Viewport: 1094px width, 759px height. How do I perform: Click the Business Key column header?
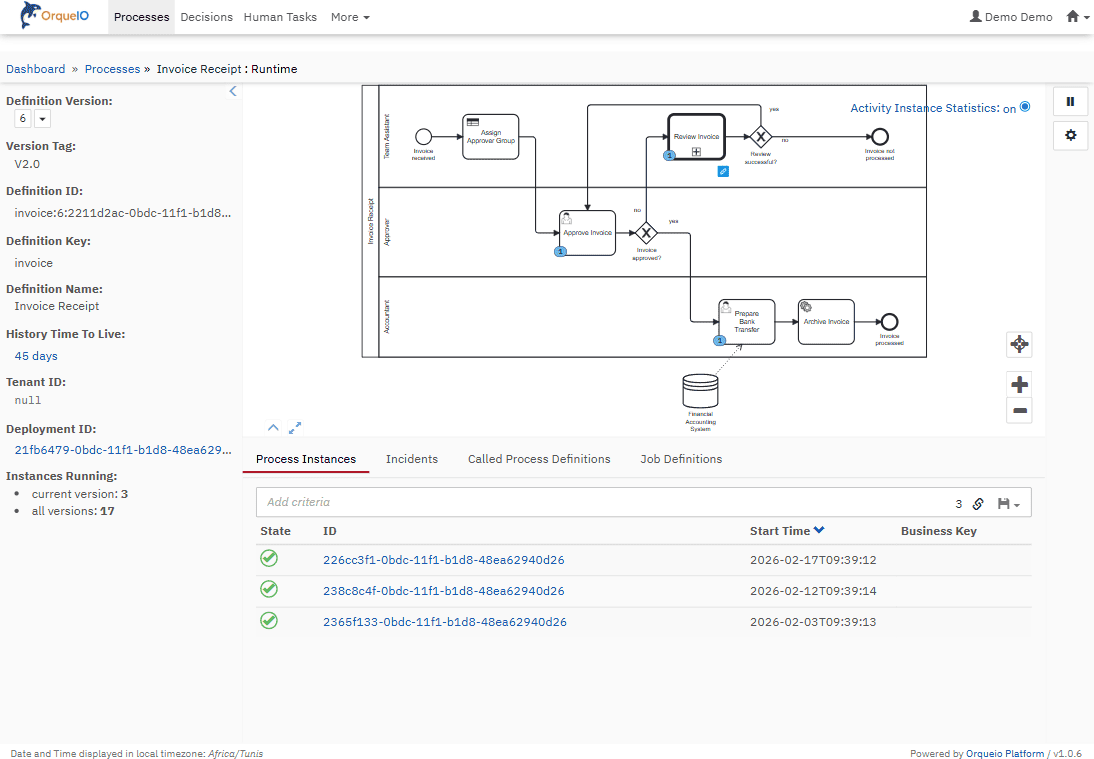[x=938, y=531]
